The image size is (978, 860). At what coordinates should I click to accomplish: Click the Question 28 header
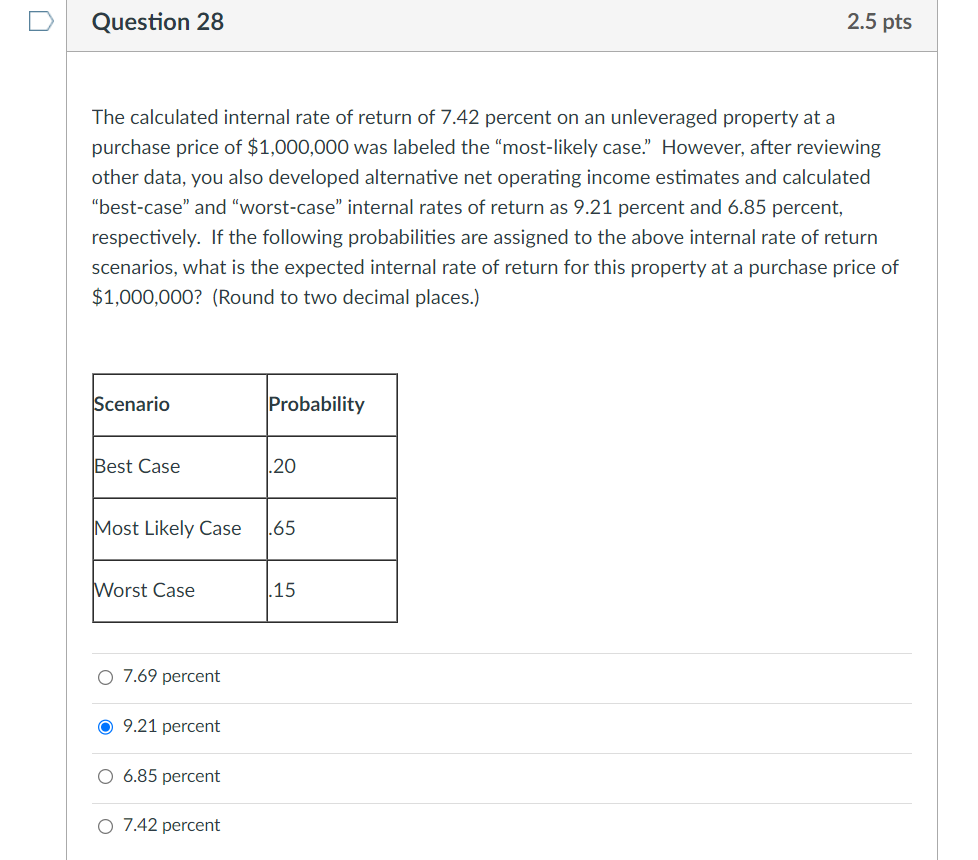pyautogui.click(x=157, y=22)
